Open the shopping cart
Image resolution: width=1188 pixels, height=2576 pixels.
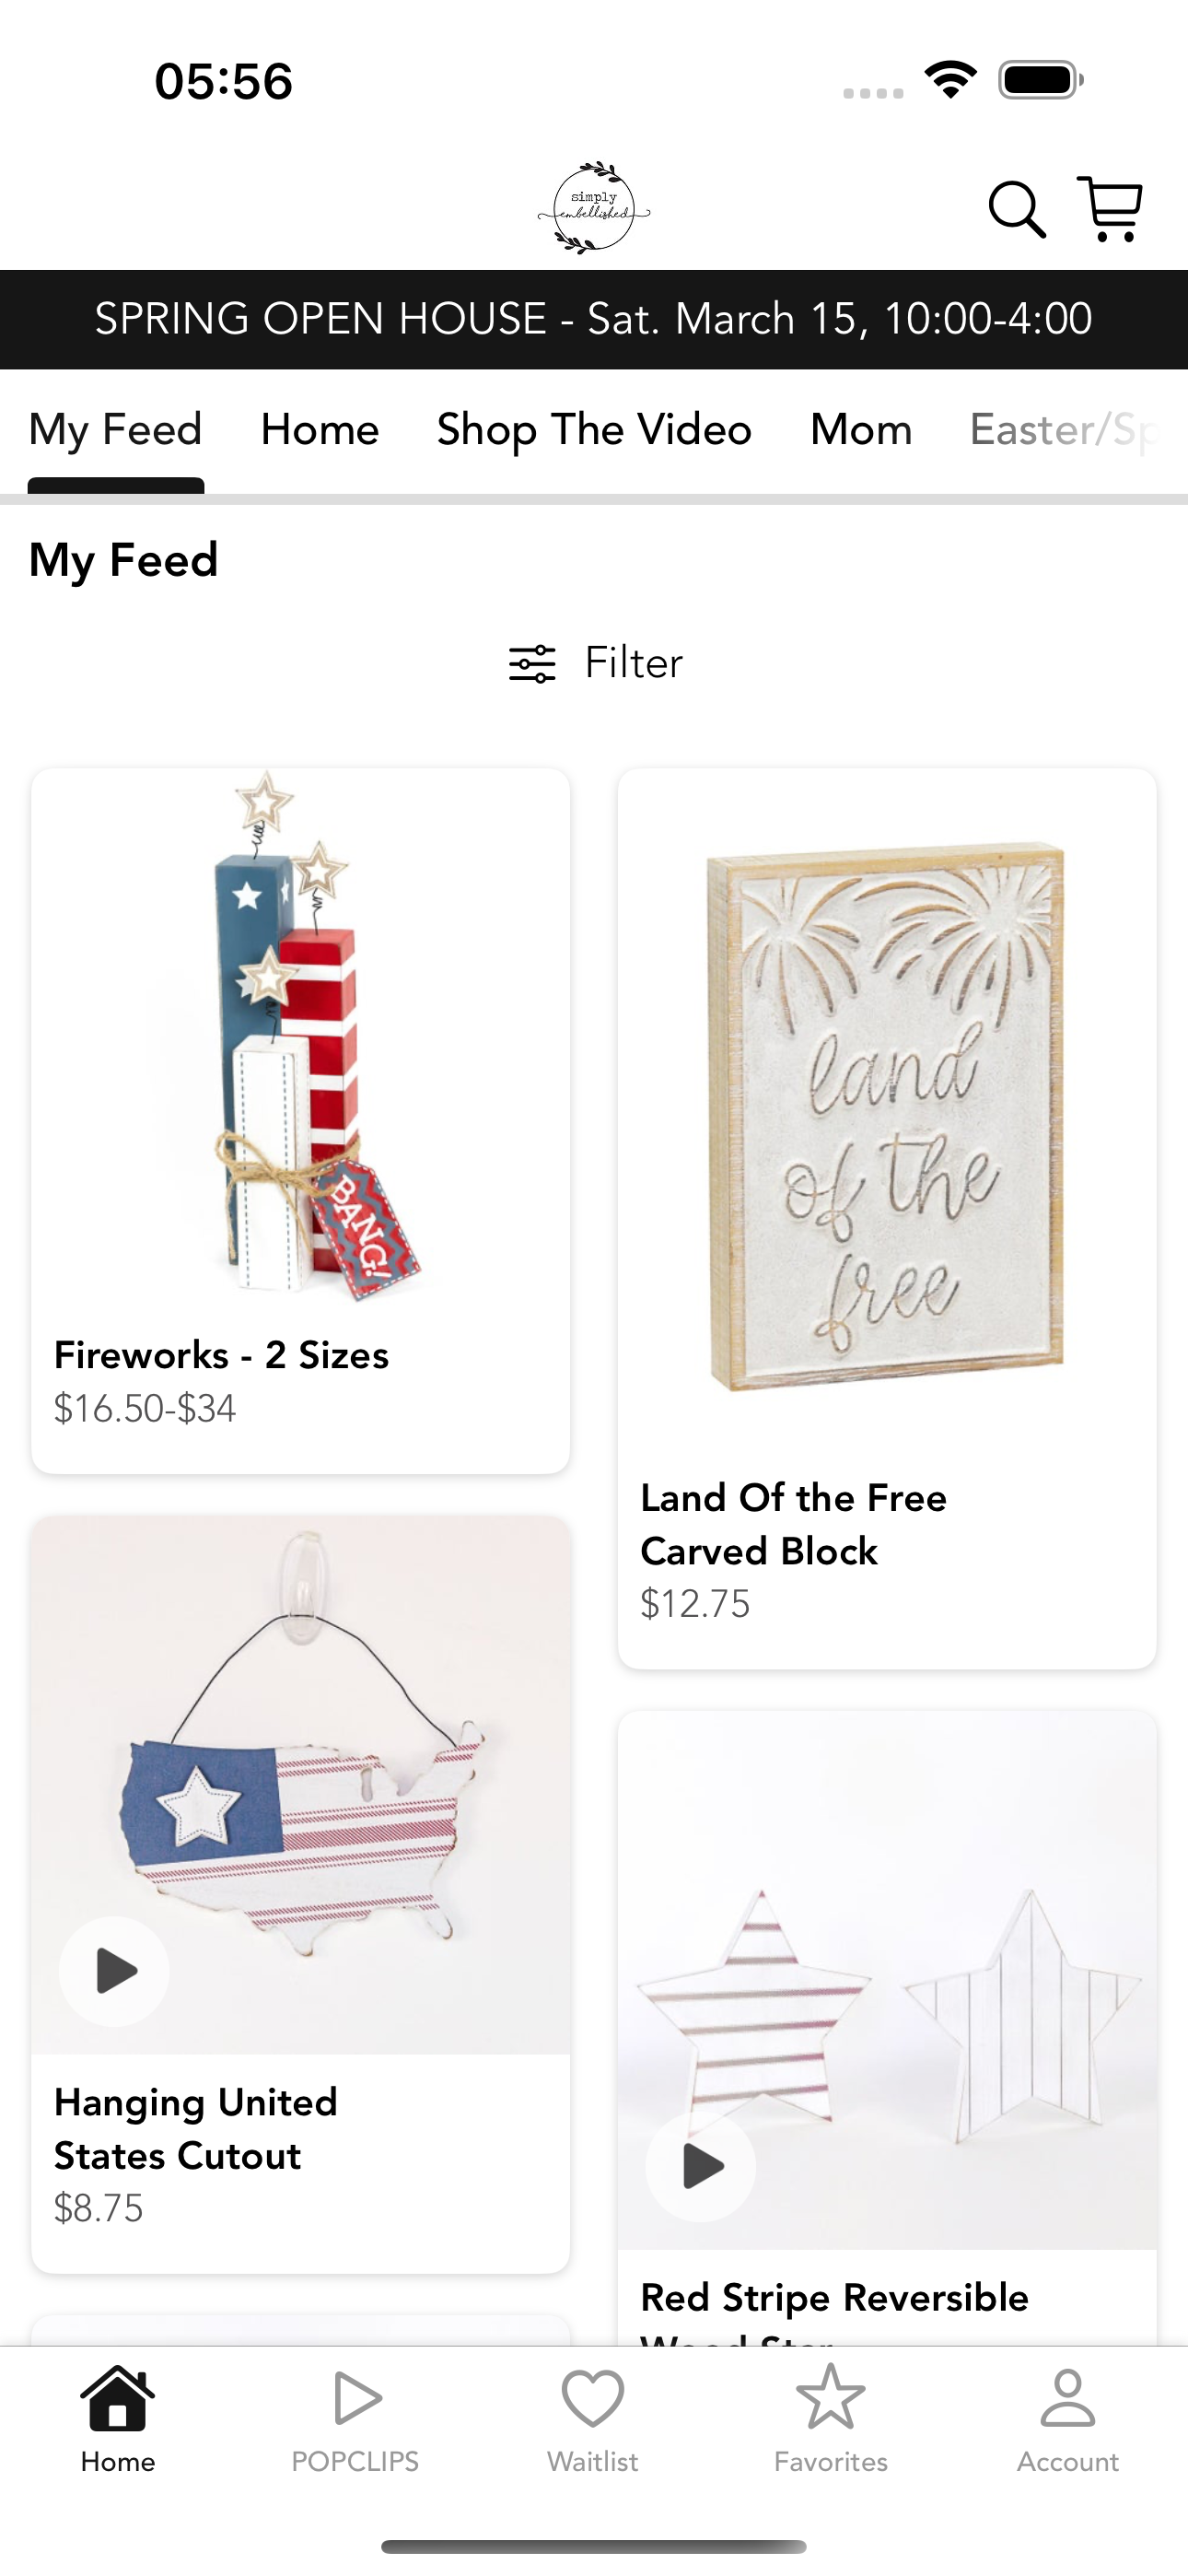pos(1110,208)
